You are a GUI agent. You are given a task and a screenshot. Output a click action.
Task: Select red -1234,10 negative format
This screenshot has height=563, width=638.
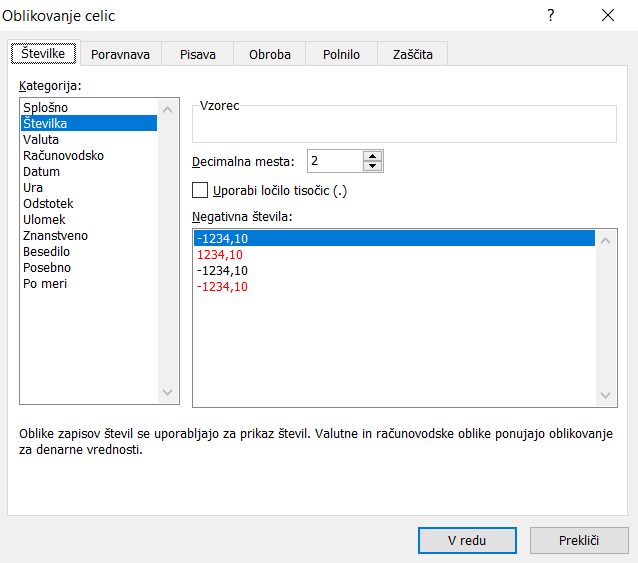(x=222, y=287)
